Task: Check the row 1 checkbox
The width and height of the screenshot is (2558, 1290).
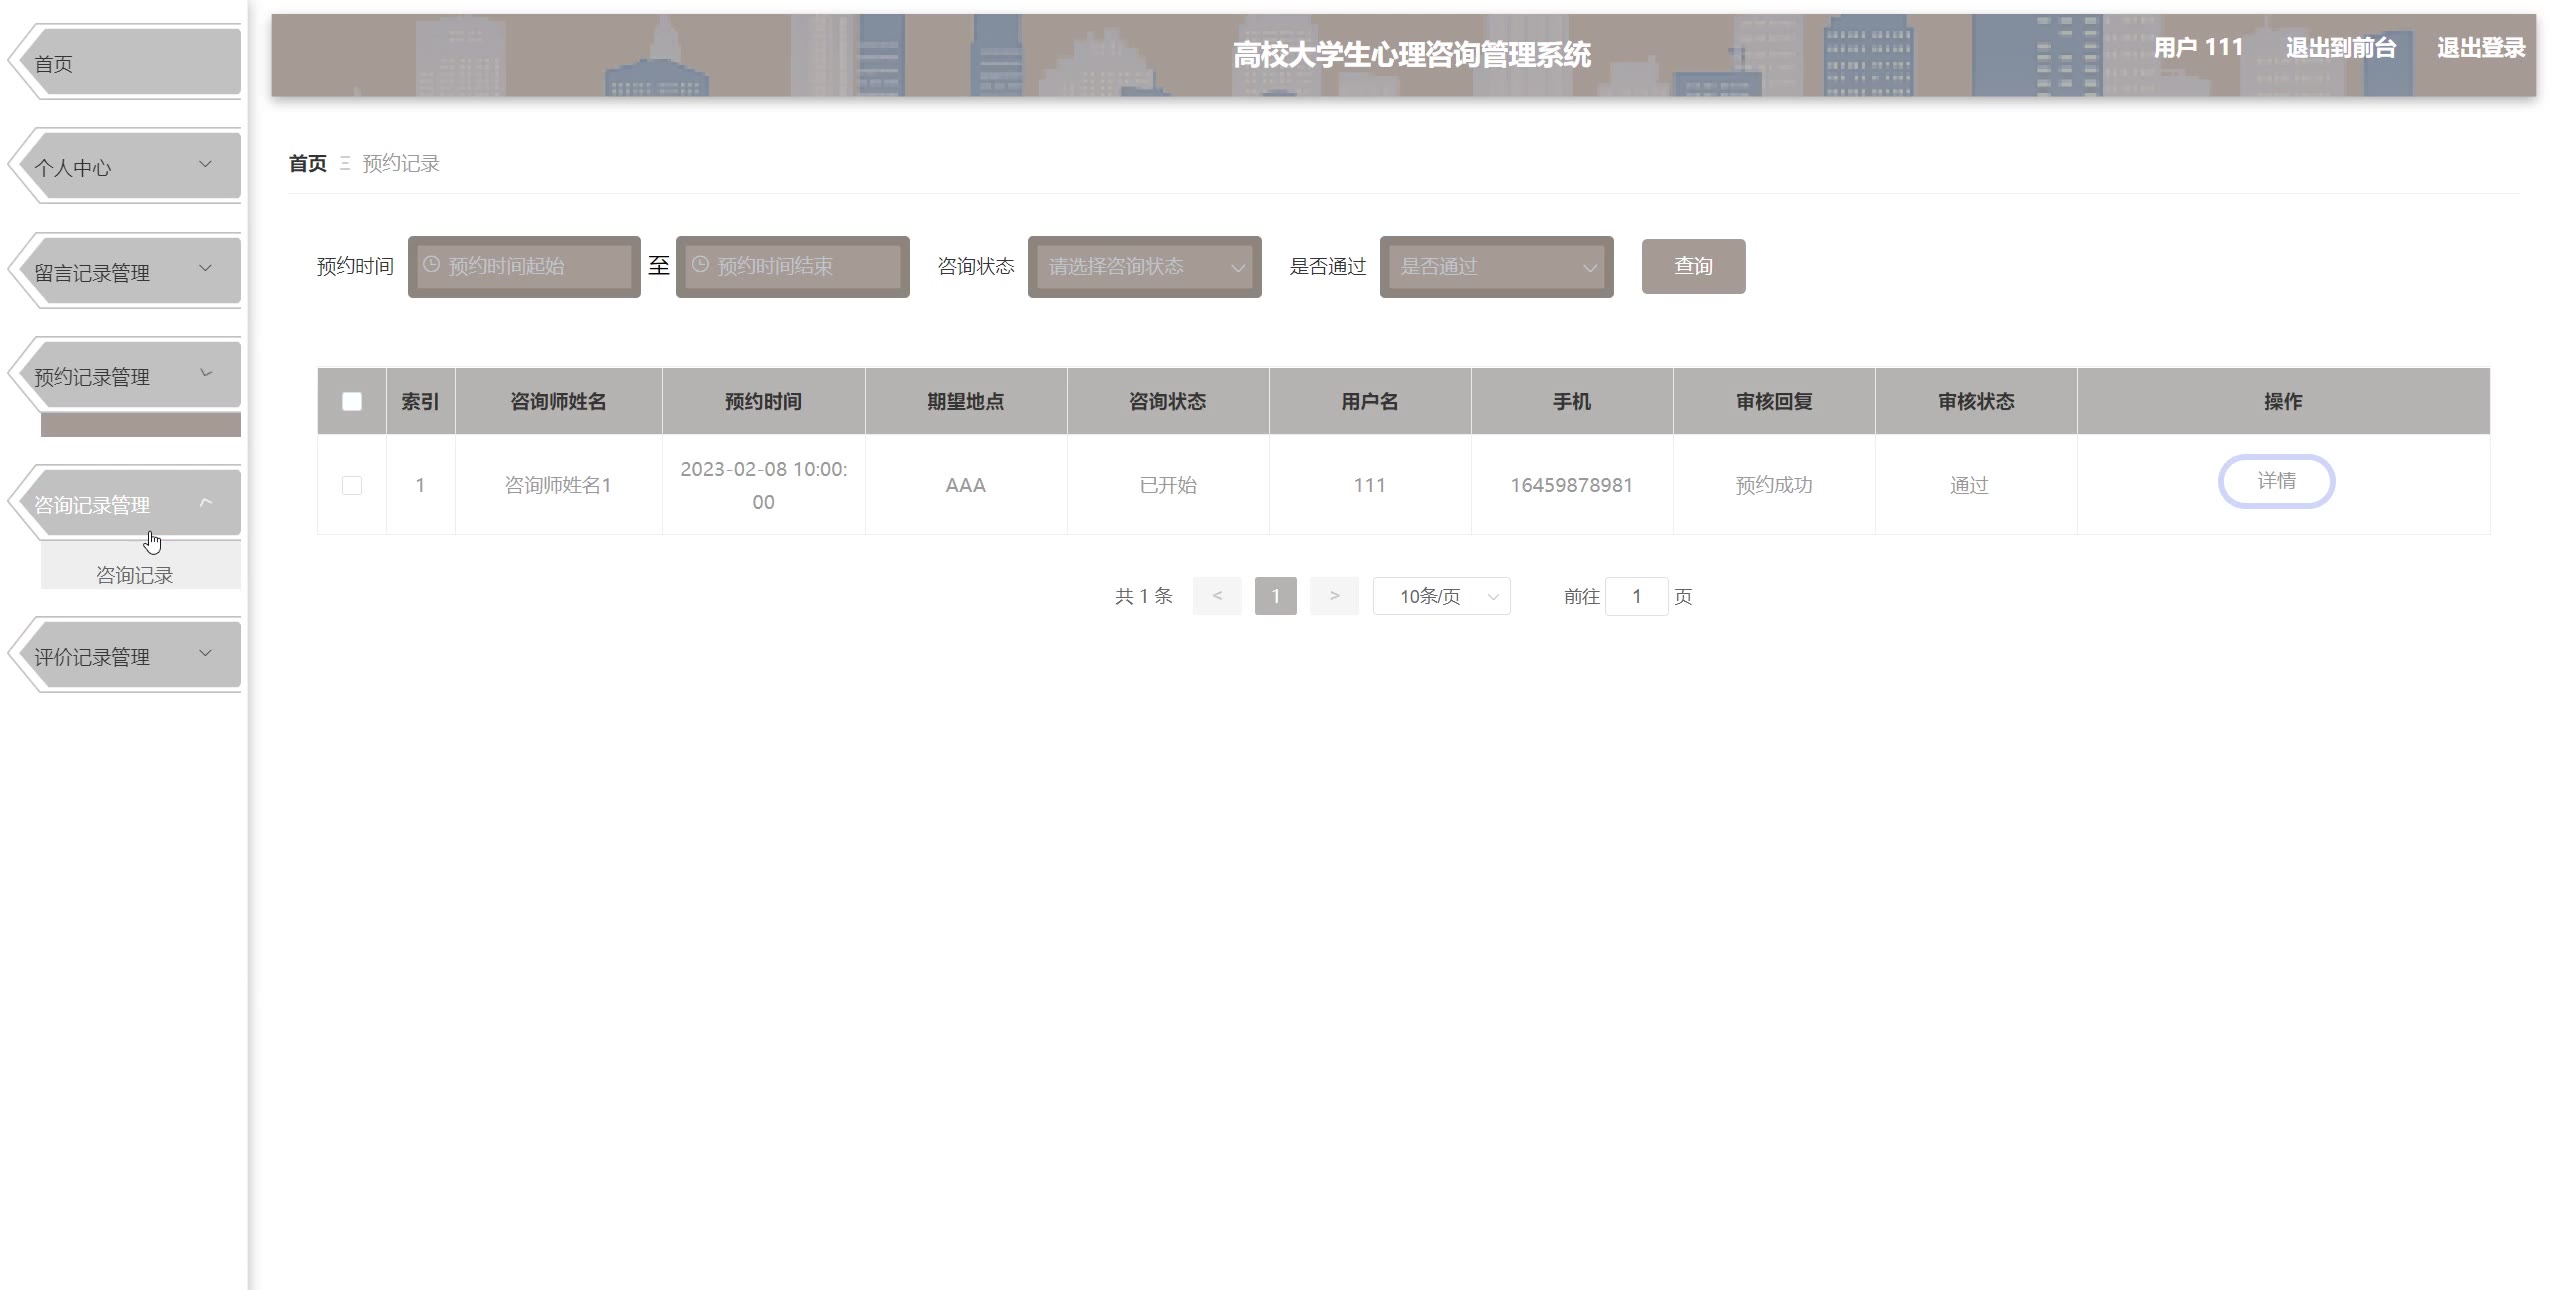Action: click(x=352, y=485)
